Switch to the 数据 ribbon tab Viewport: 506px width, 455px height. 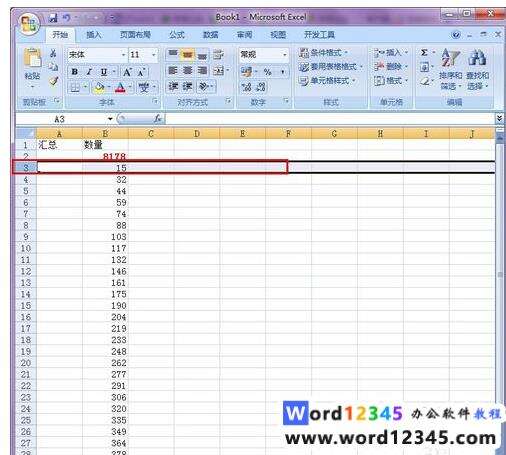tap(211, 35)
